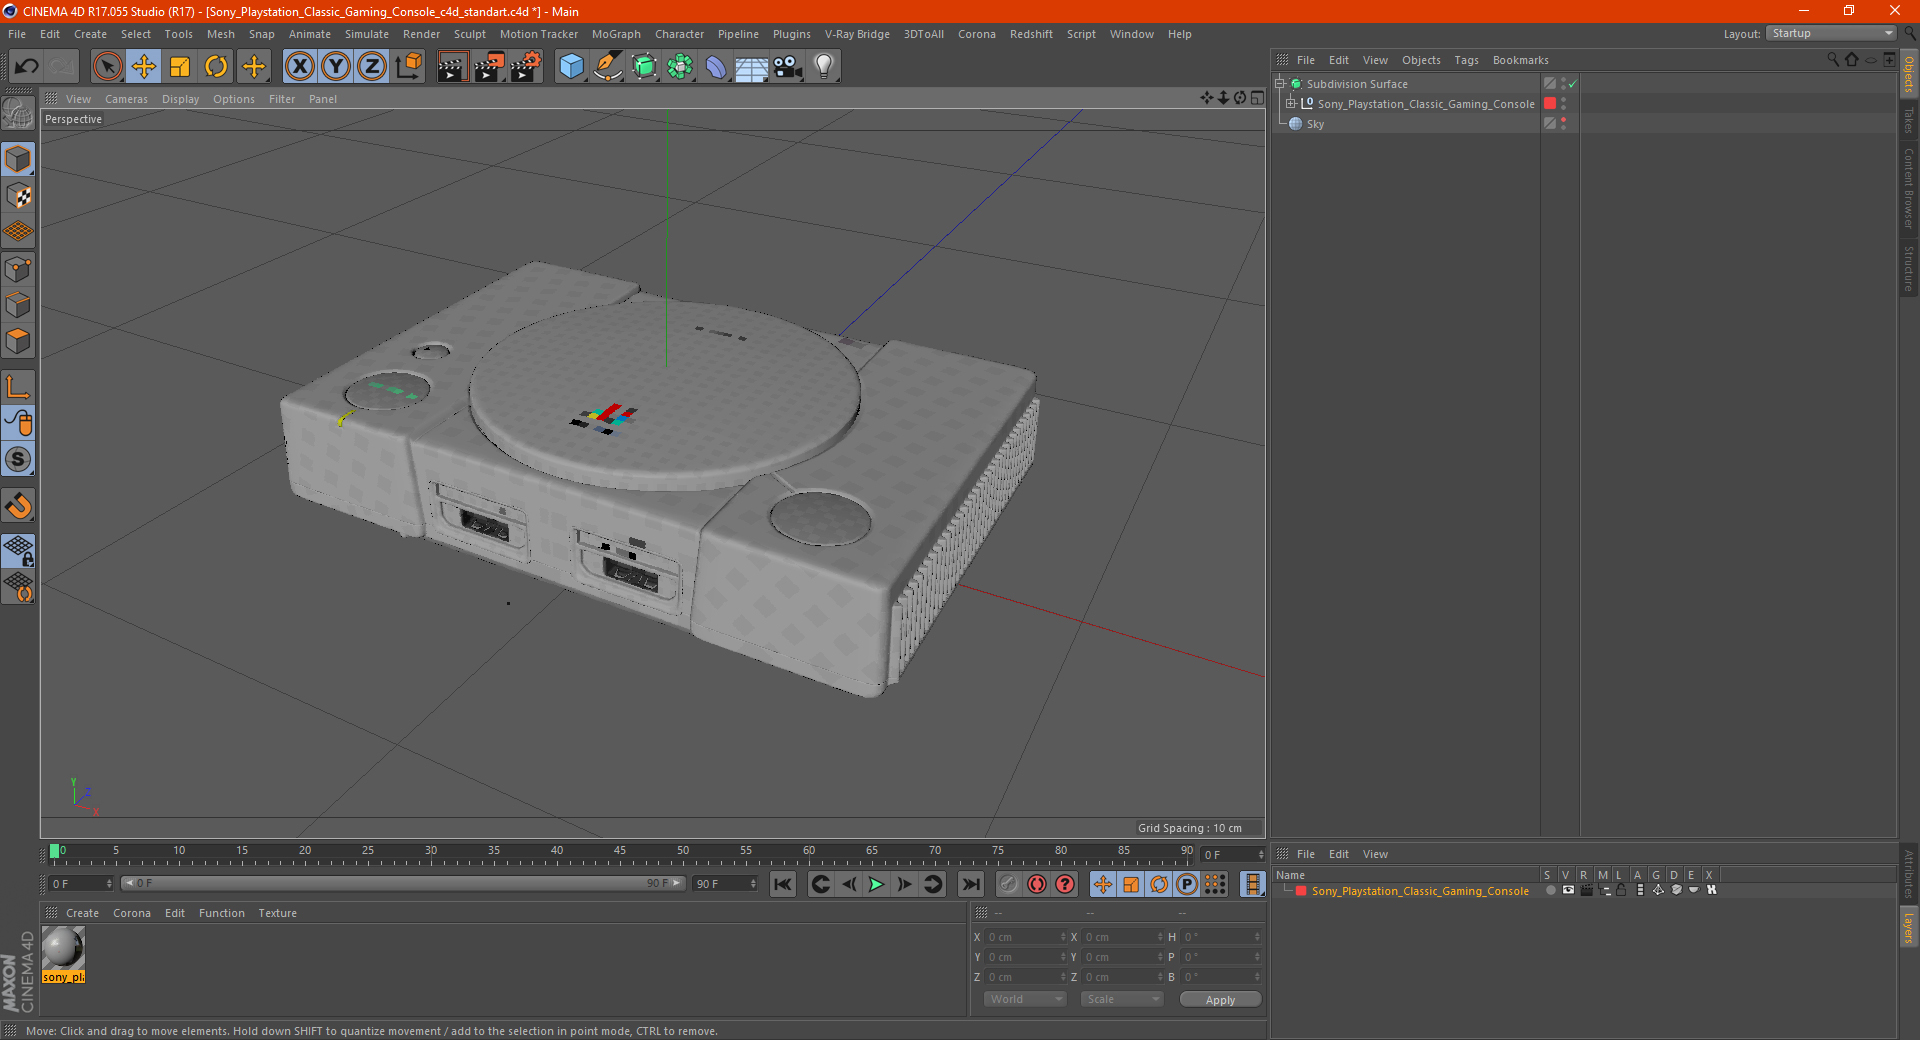Viewport: 1920px width, 1040px height.
Task: Toggle Subdivision Surface editor visibility dots
Action: (1563, 84)
